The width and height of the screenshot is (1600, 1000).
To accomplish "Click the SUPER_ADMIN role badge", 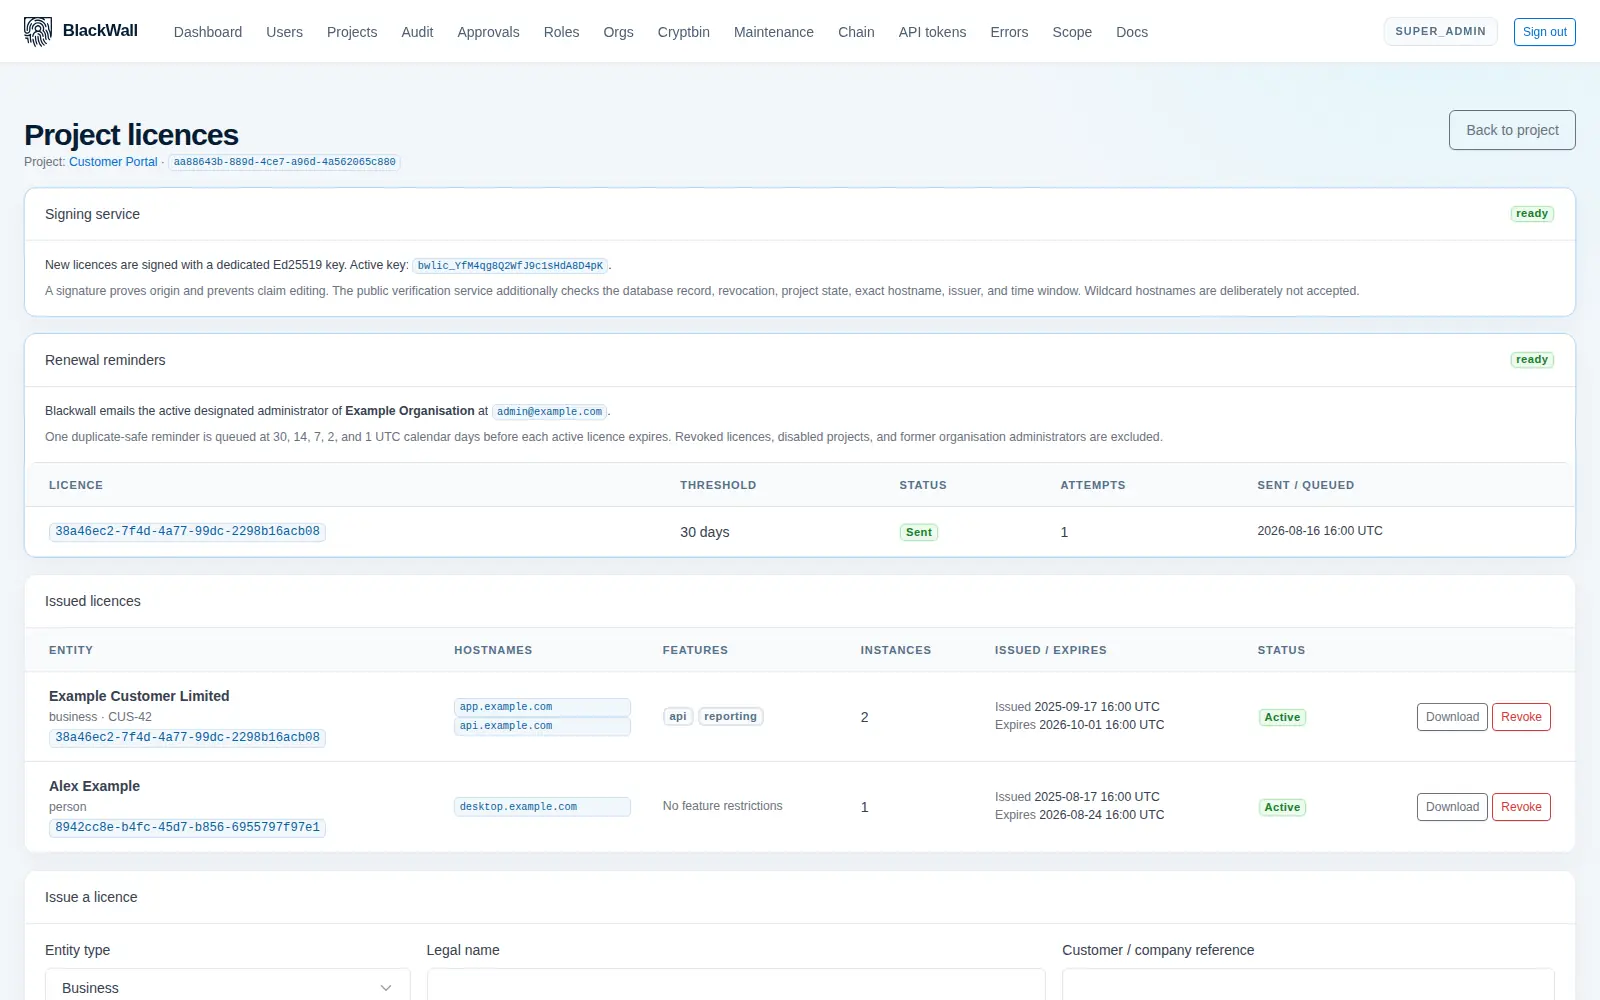I will pos(1440,31).
